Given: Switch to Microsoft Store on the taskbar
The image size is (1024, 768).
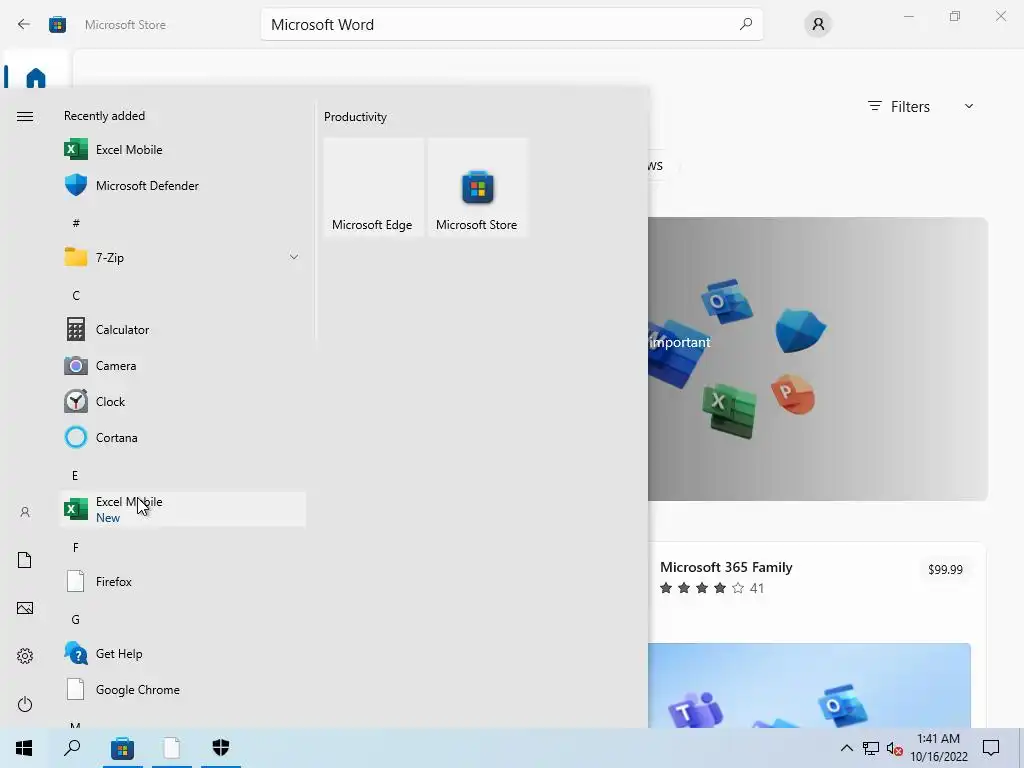Looking at the screenshot, I should tap(122, 748).
